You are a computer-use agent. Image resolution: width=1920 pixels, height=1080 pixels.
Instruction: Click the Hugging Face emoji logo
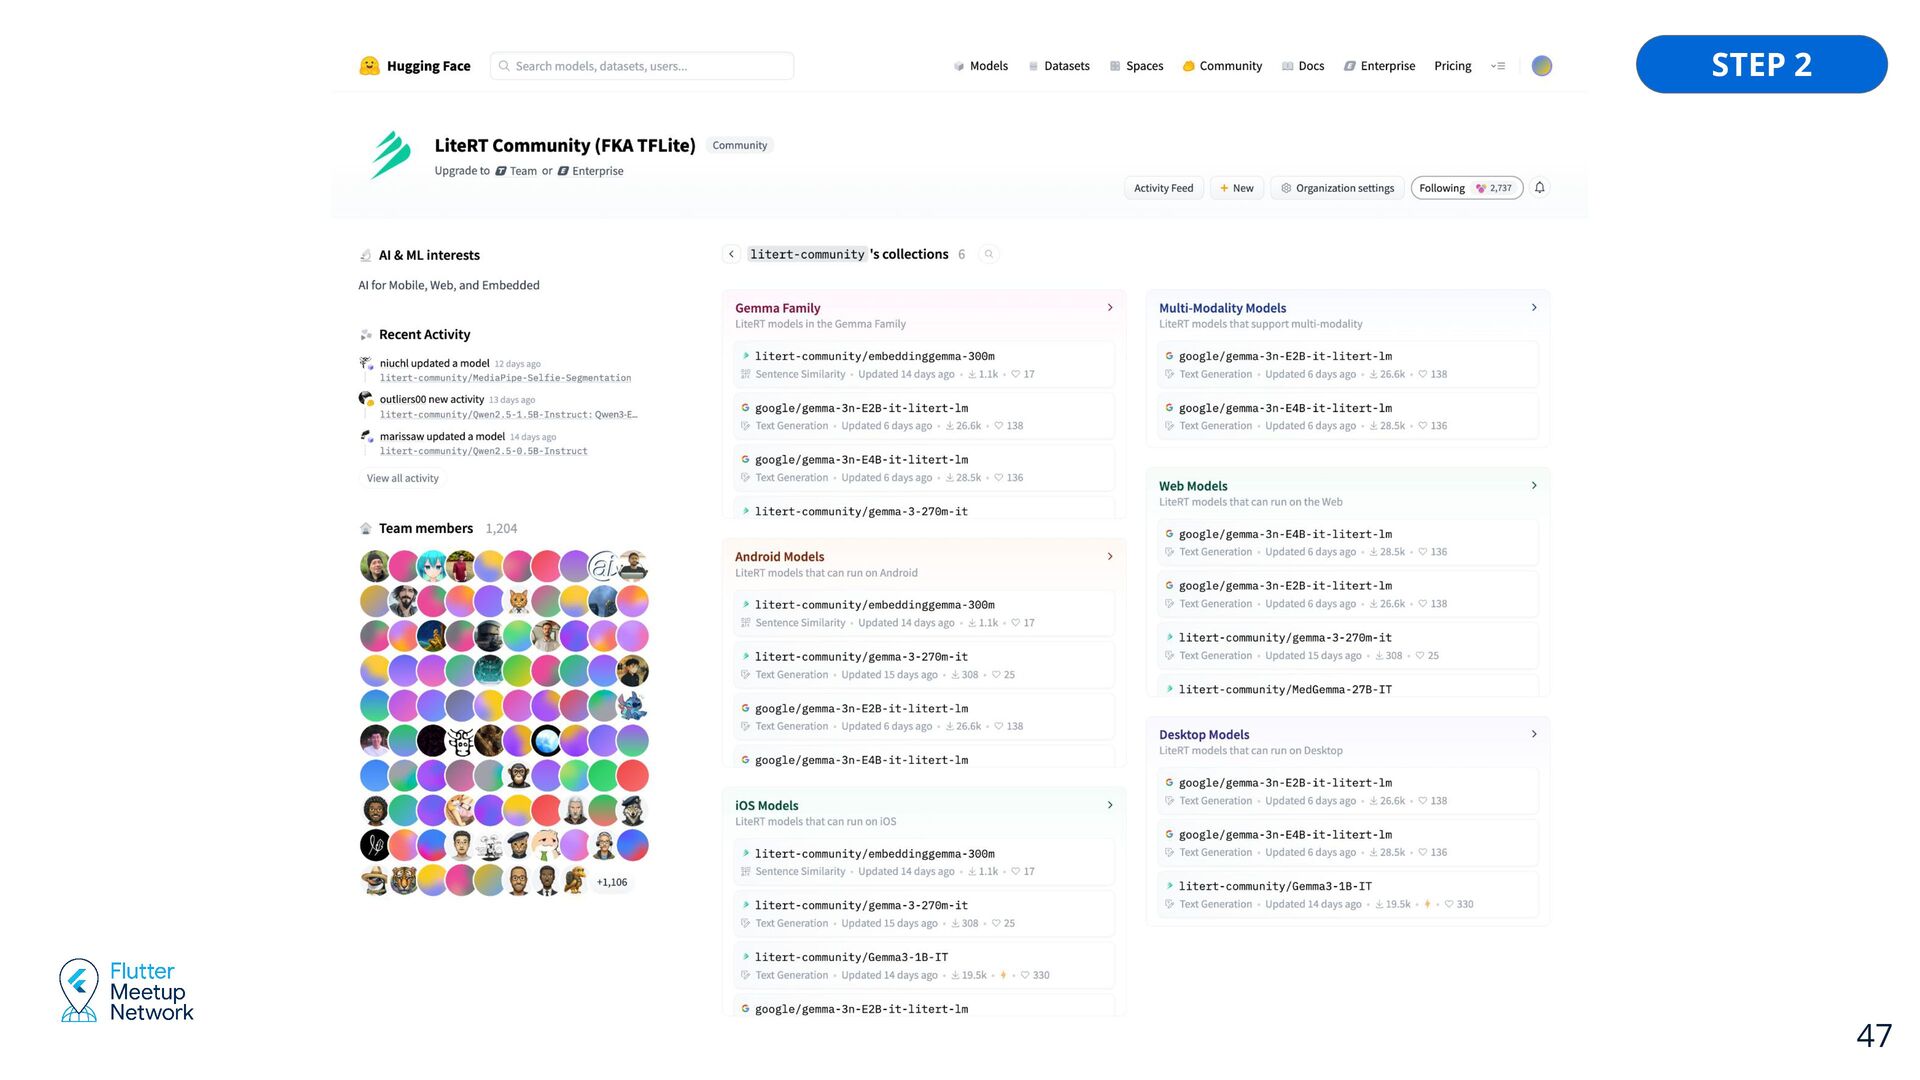tap(369, 66)
